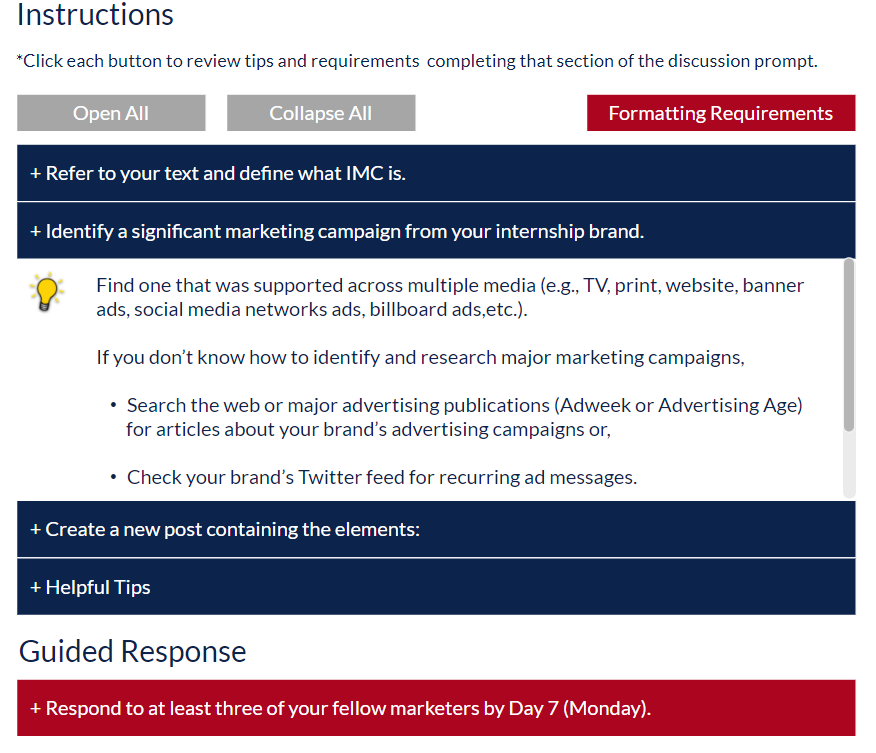Click the Open All button
This screenshot has height=753, width=876.
click(111, 113)
